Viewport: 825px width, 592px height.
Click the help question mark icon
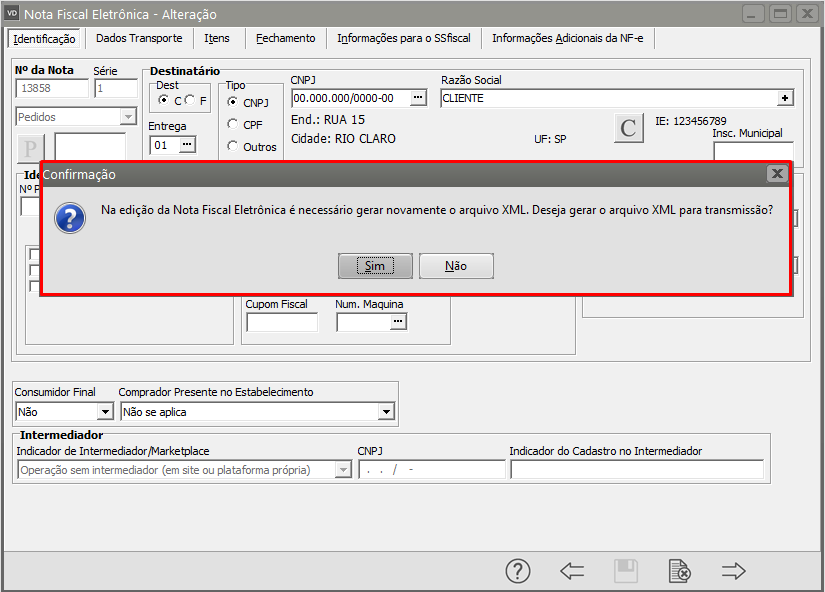517,571
